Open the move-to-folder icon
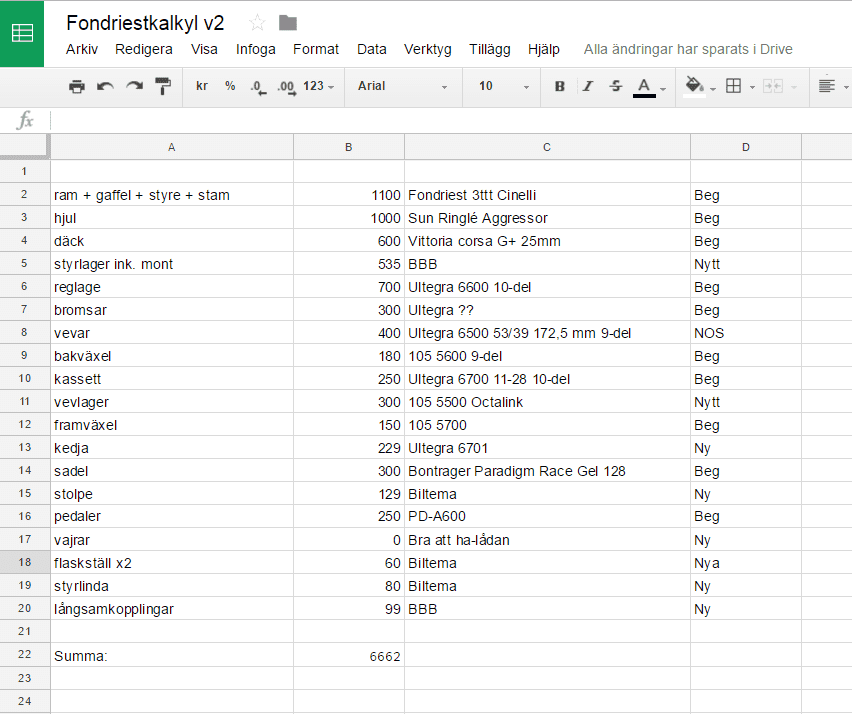 coord(288,23)
